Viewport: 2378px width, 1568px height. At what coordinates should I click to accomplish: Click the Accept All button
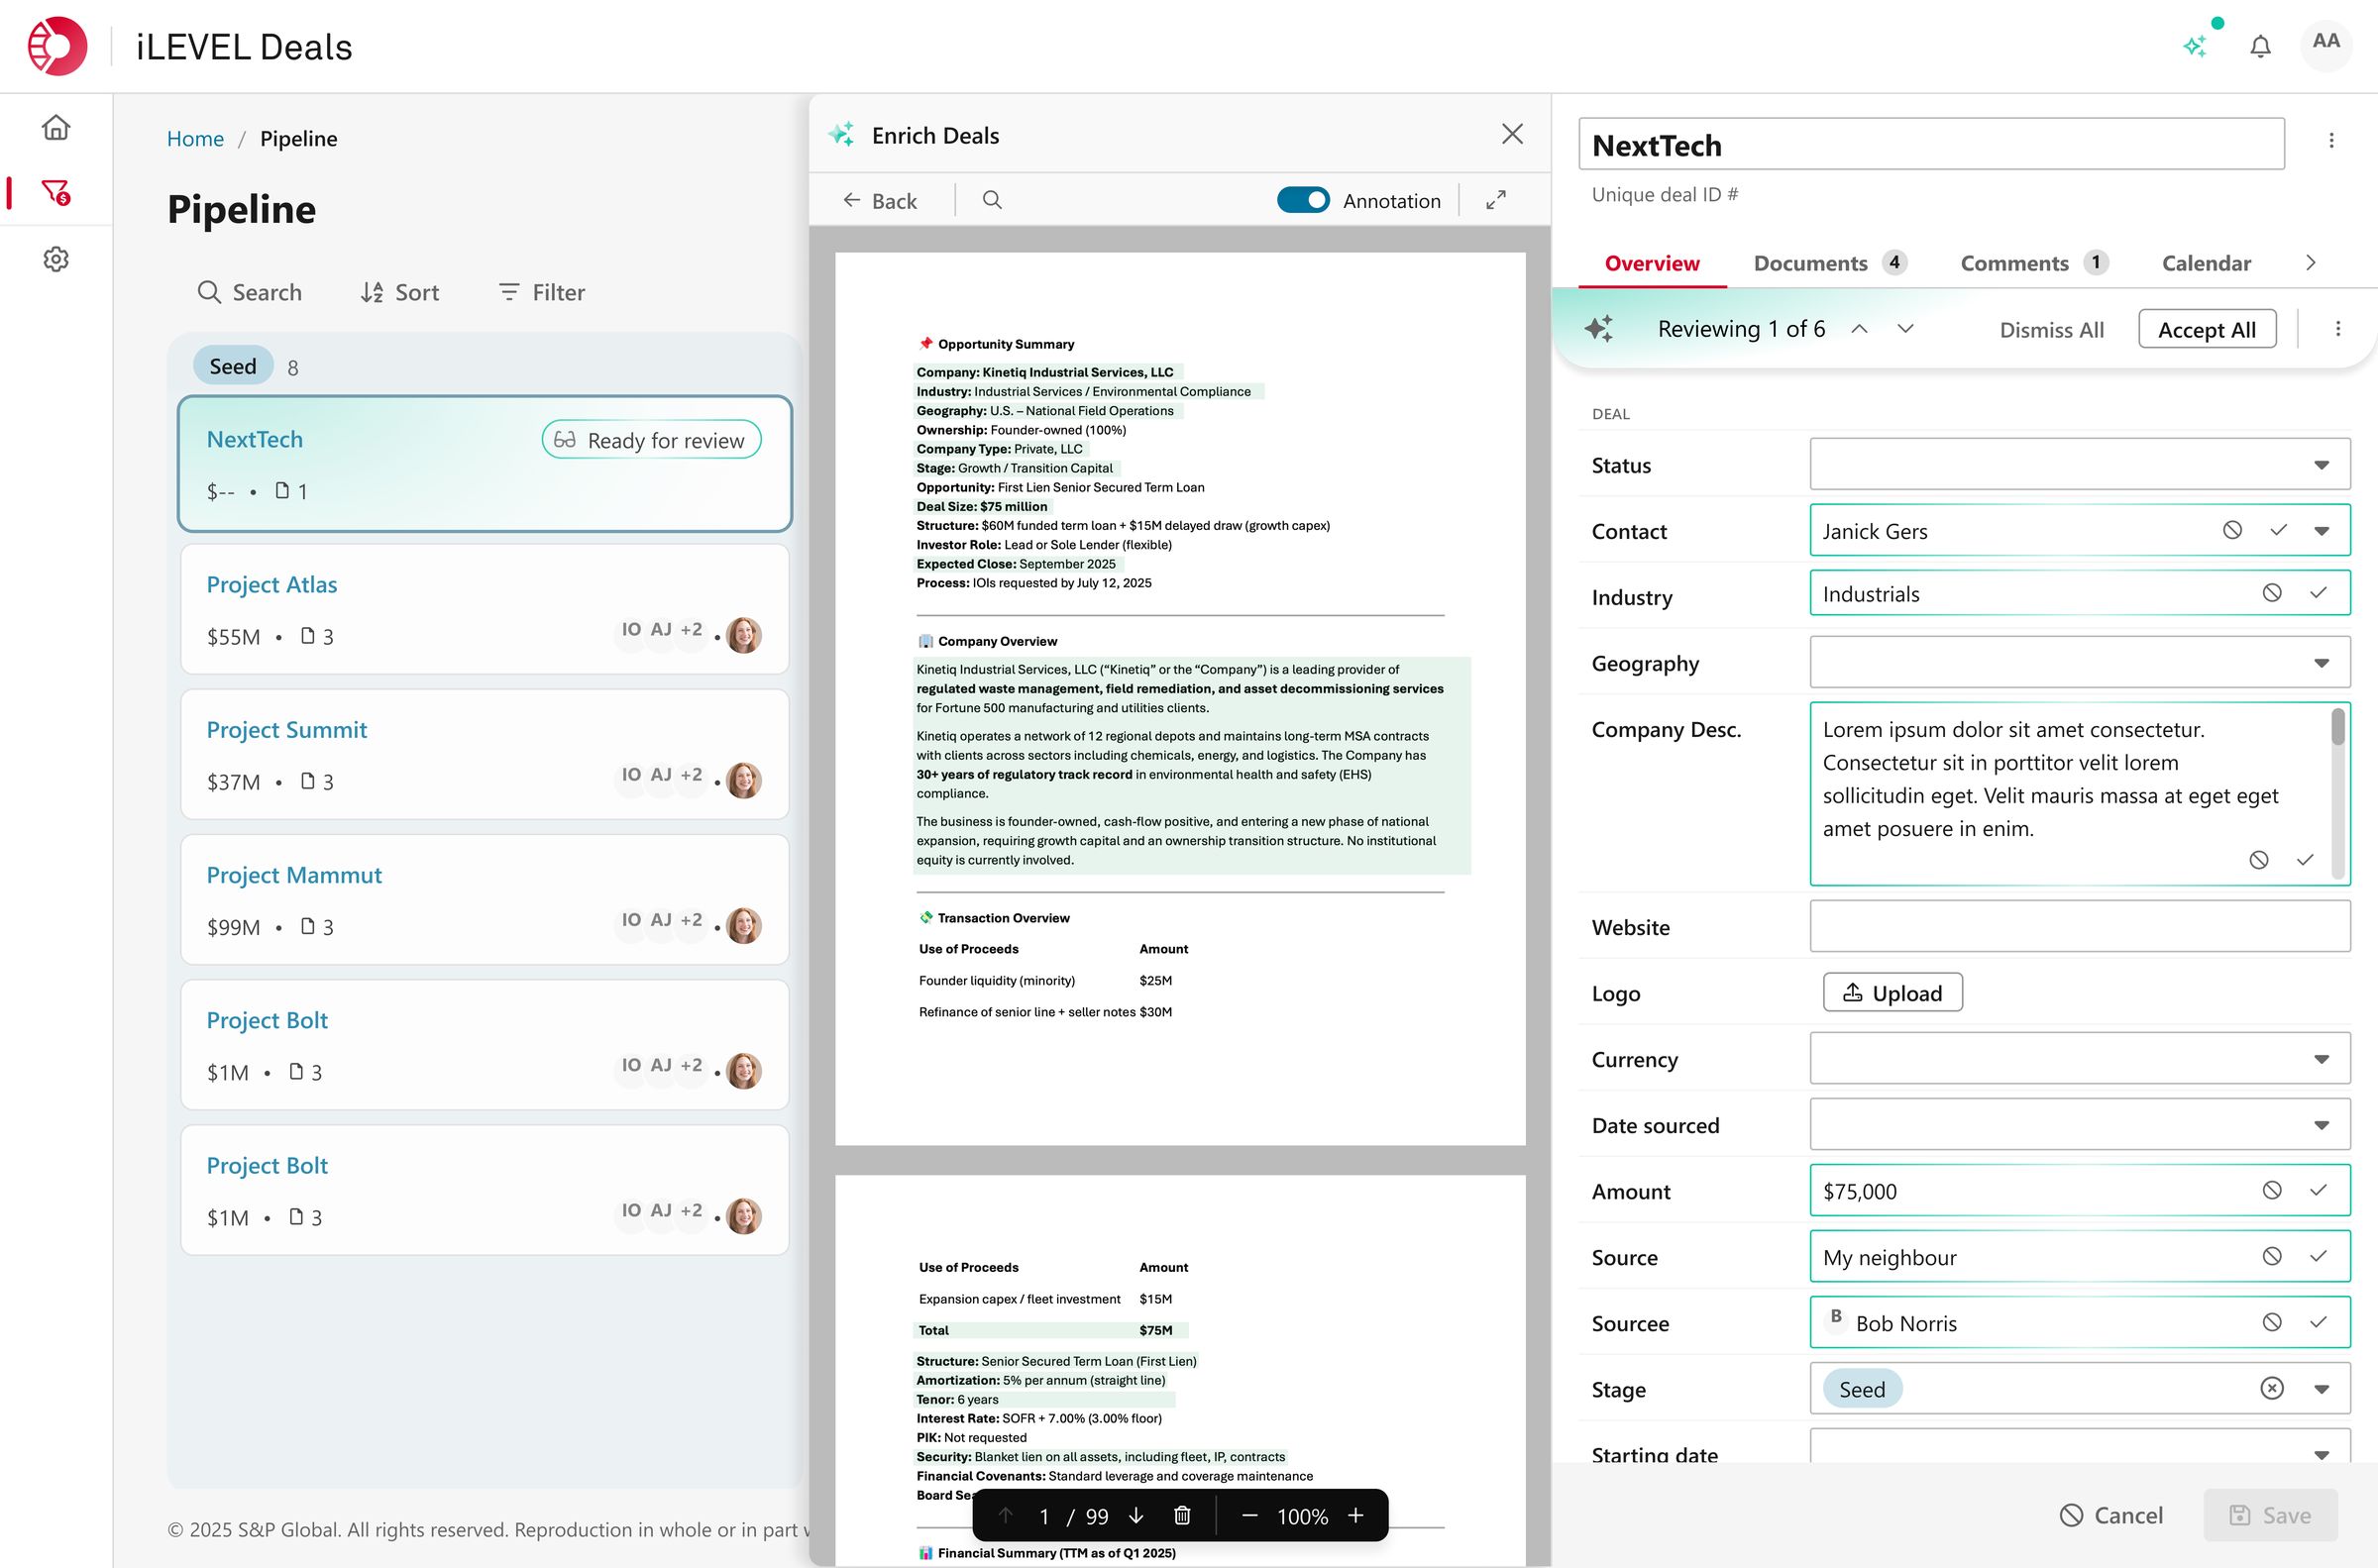2207,329
